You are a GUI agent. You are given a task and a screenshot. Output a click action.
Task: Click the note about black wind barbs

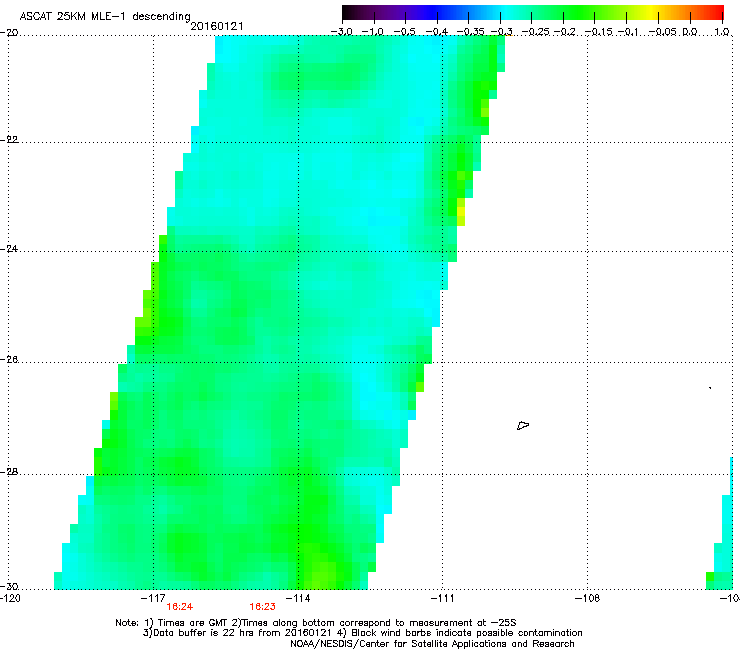point(460,633)
